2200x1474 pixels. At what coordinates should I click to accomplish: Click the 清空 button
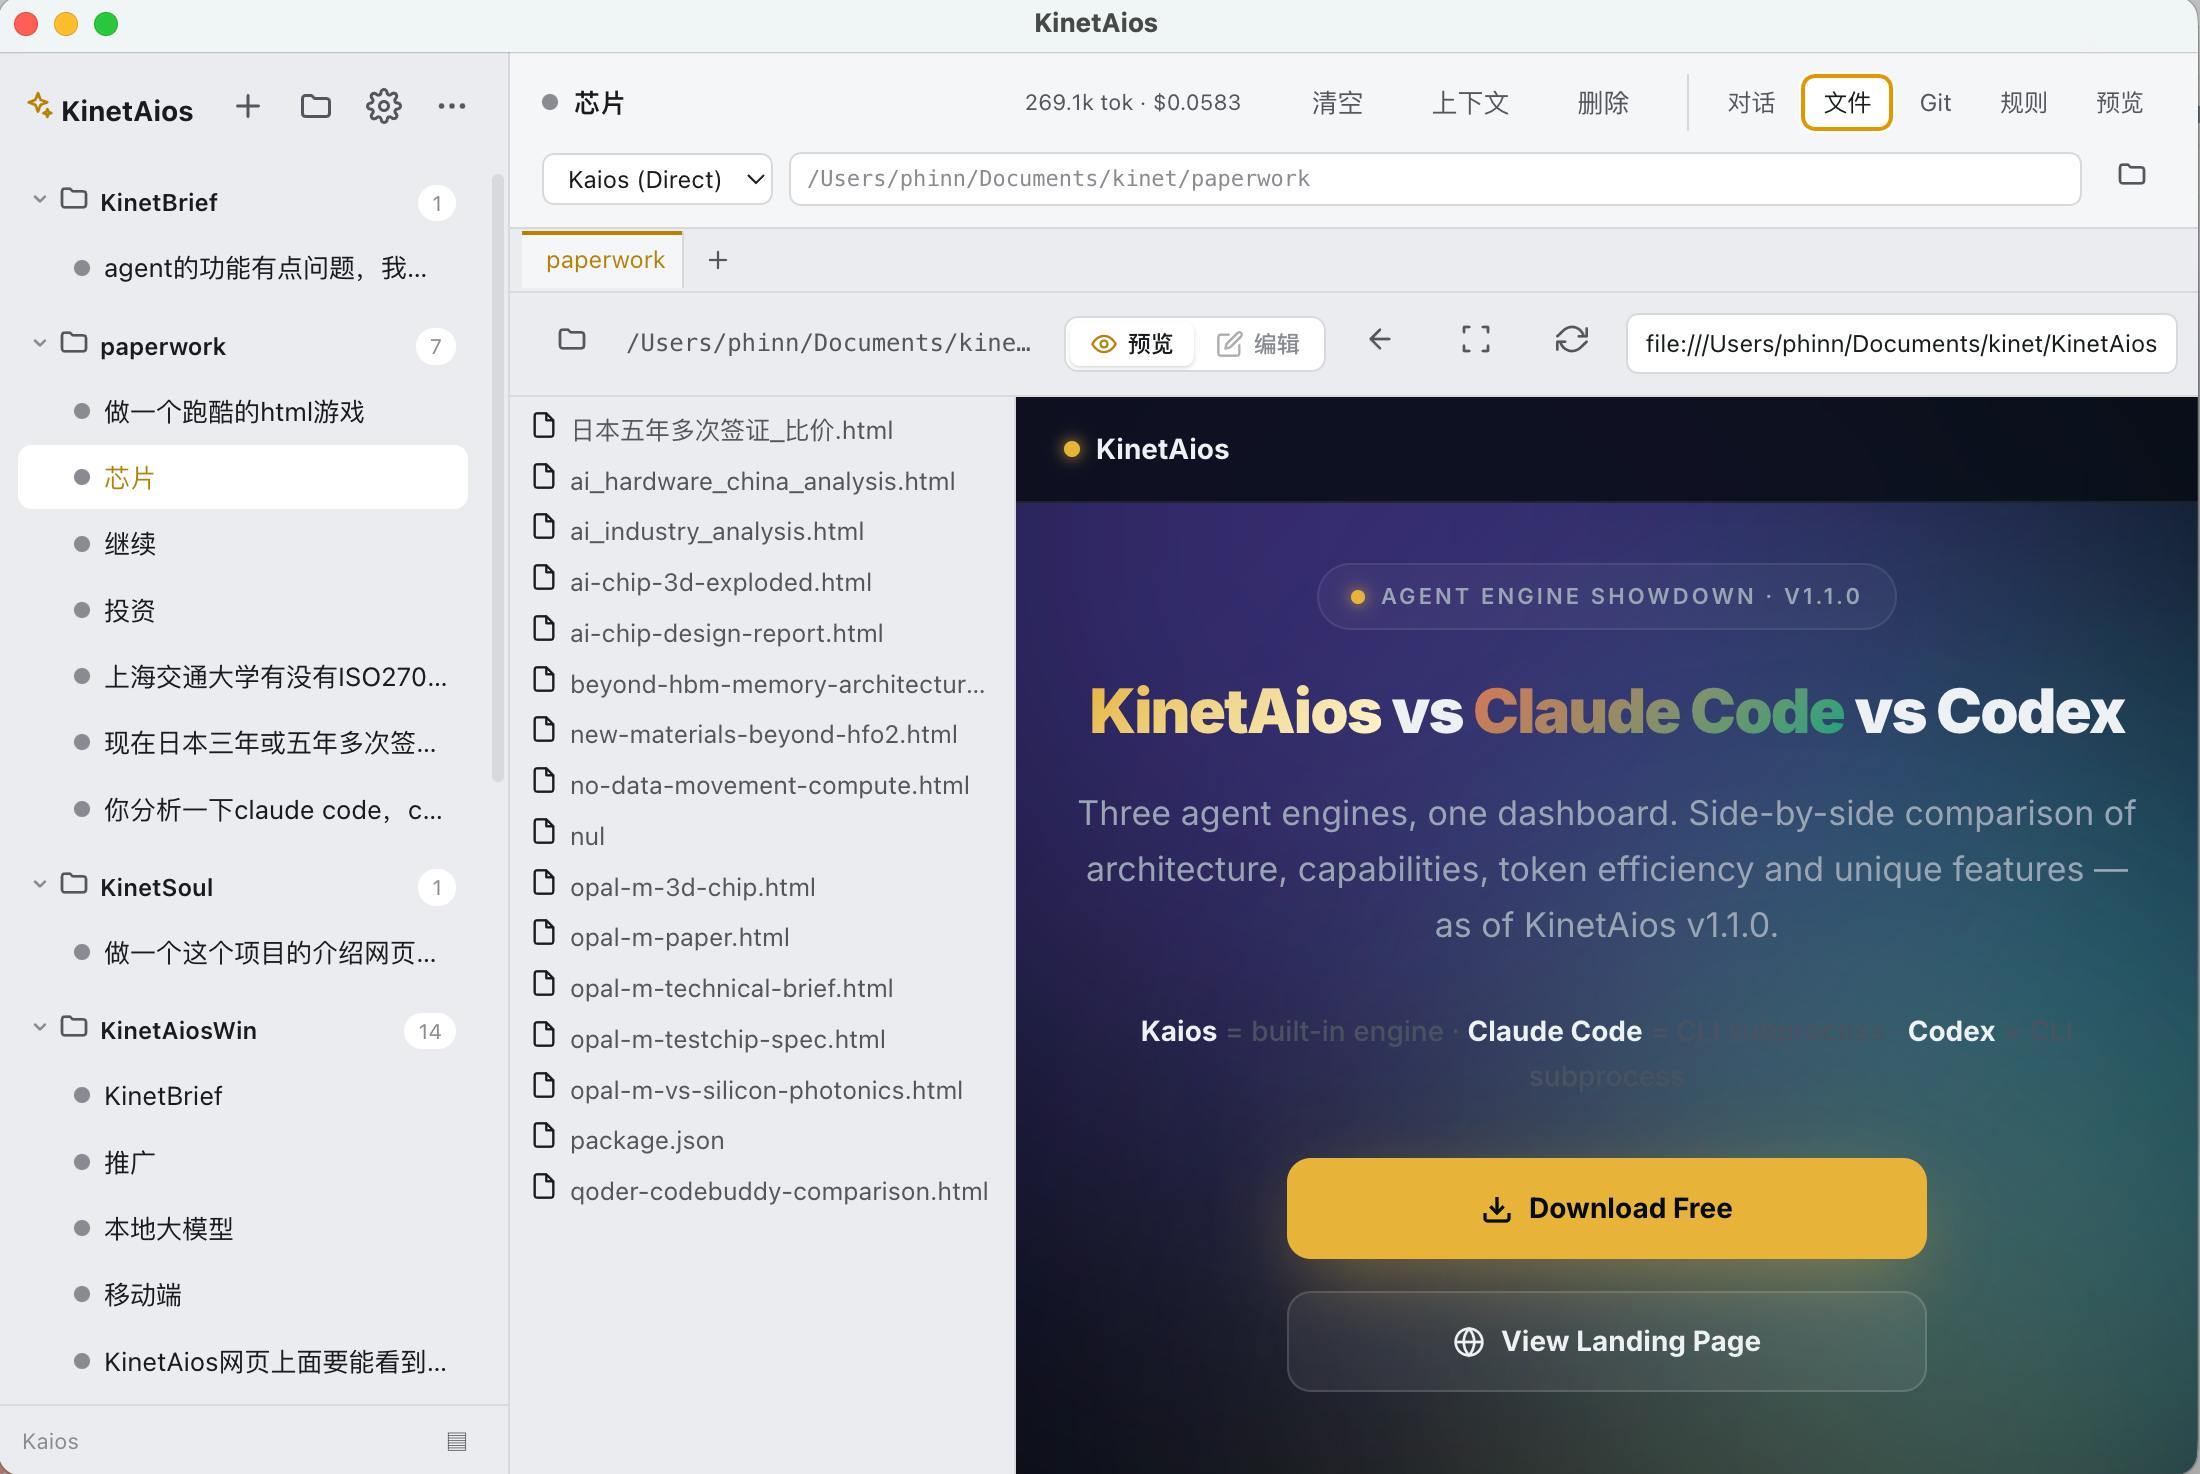point(1337,103)
